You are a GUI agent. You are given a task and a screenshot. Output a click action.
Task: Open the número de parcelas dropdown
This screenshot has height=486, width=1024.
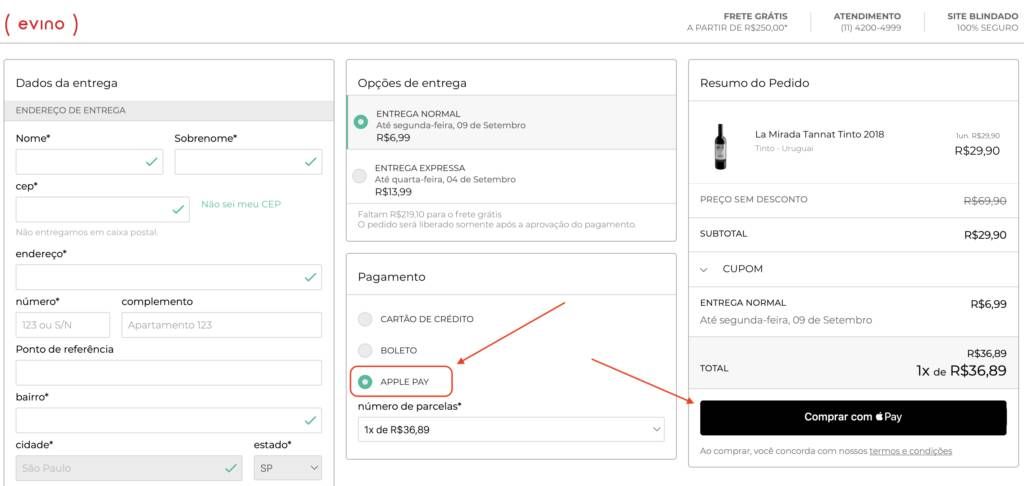coord(511,430)
